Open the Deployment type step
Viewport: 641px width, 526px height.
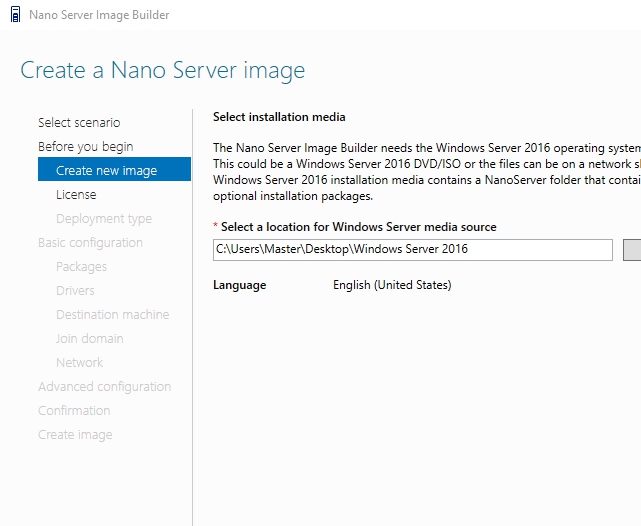(x=104, y=219)
